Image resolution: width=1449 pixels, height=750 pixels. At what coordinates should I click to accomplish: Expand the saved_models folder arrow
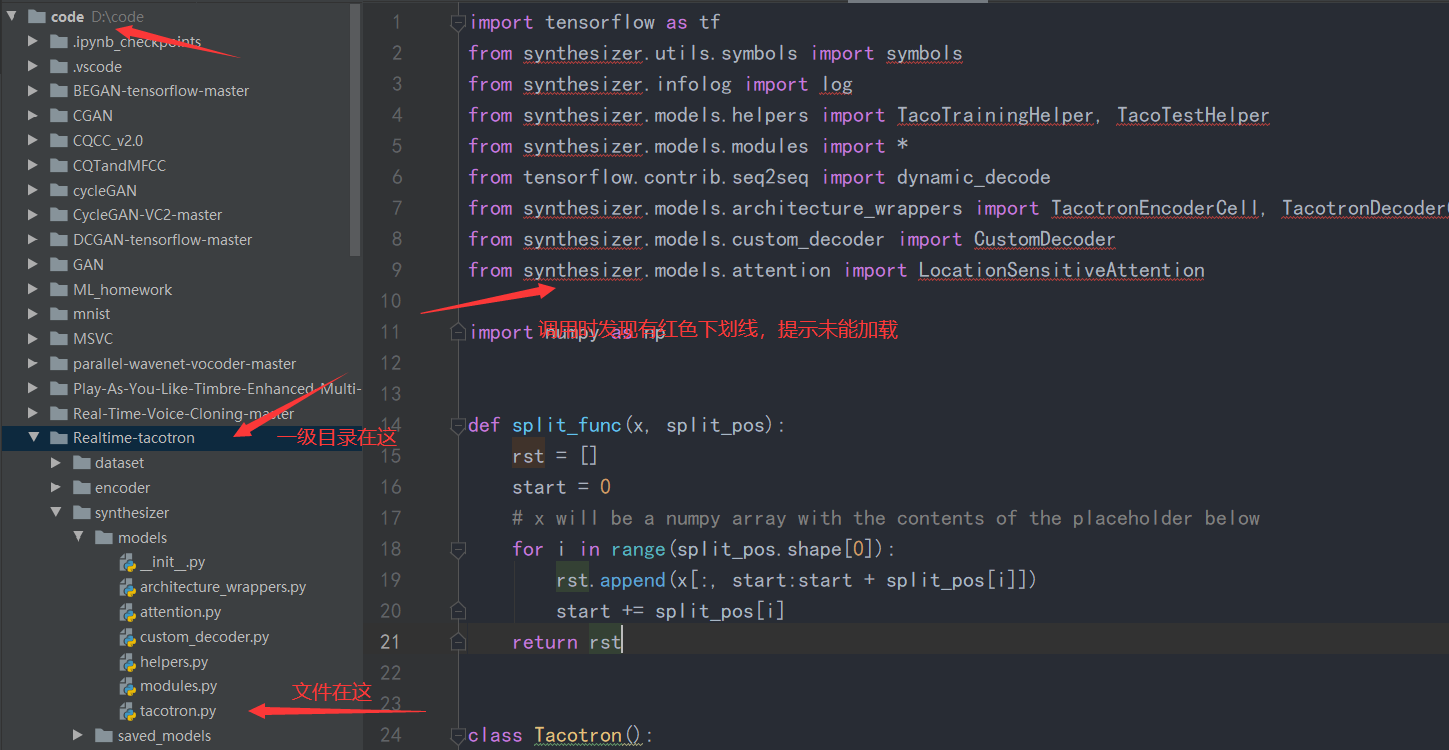78,735
